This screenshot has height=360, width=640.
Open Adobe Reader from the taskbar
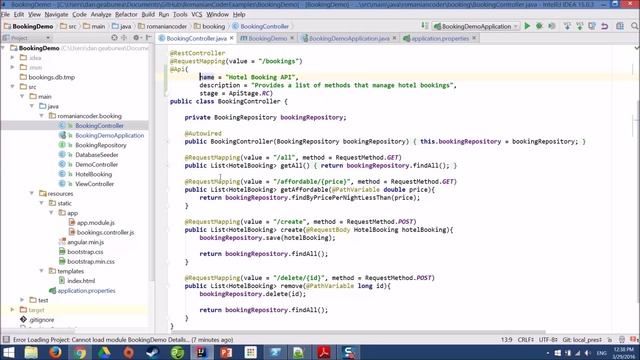coord(324,352)
